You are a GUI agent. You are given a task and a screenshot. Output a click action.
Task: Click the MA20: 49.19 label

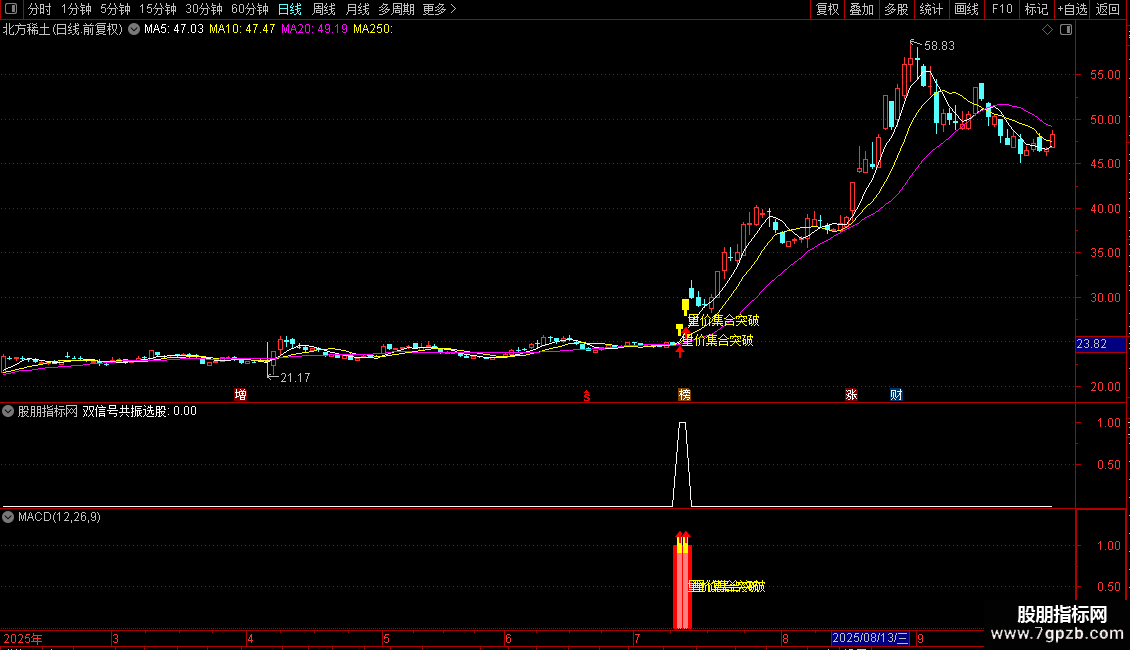[x=314, y=30]
